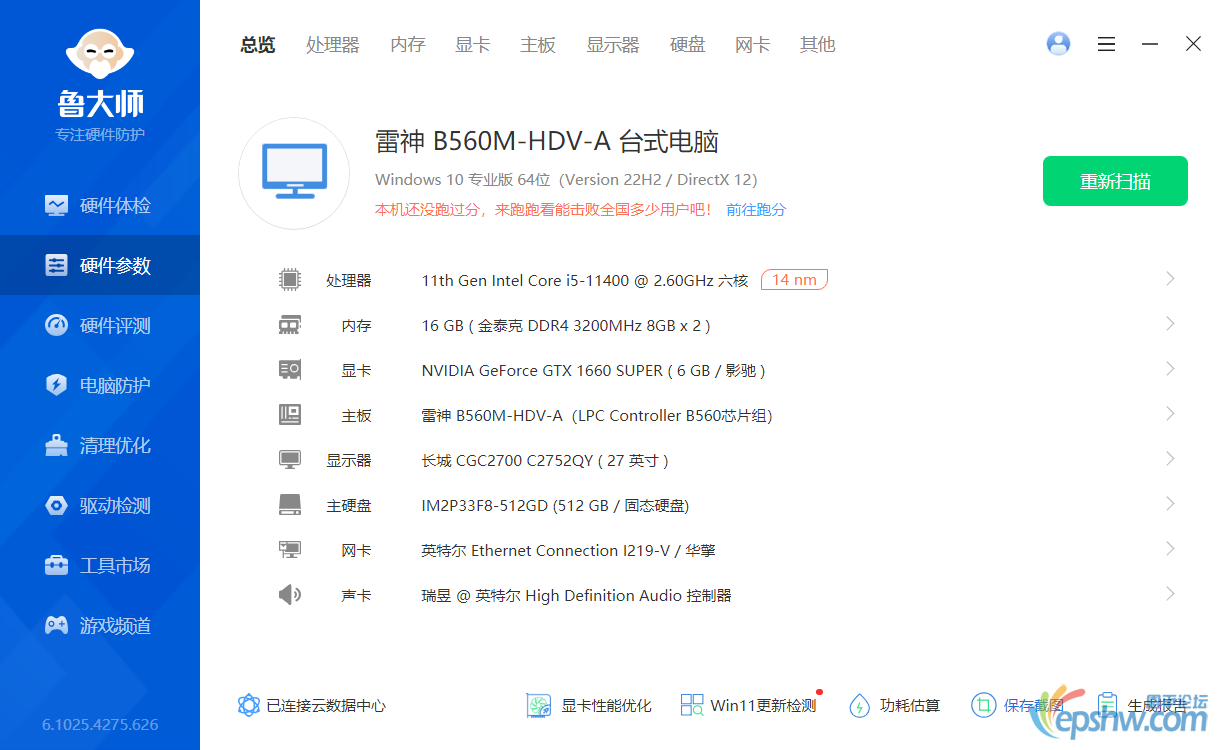The height and width of the screenshot is (750, 1225).
Task: Expand the 主硬盘 row chevron
Action: tap(1170, 504)
